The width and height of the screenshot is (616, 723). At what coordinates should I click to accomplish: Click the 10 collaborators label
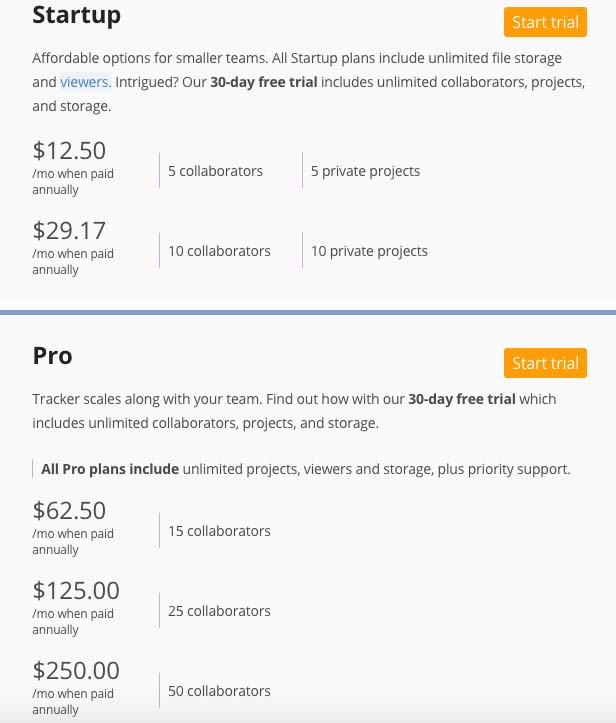click(219, 251)
